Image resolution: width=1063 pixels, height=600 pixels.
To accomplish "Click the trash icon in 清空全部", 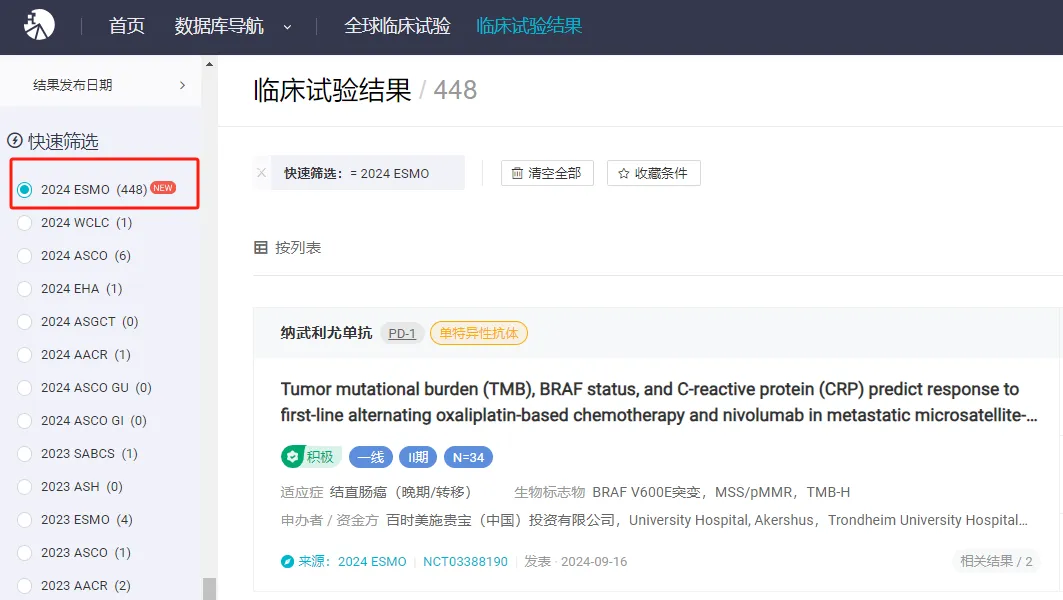I will (x=517, y=173).
